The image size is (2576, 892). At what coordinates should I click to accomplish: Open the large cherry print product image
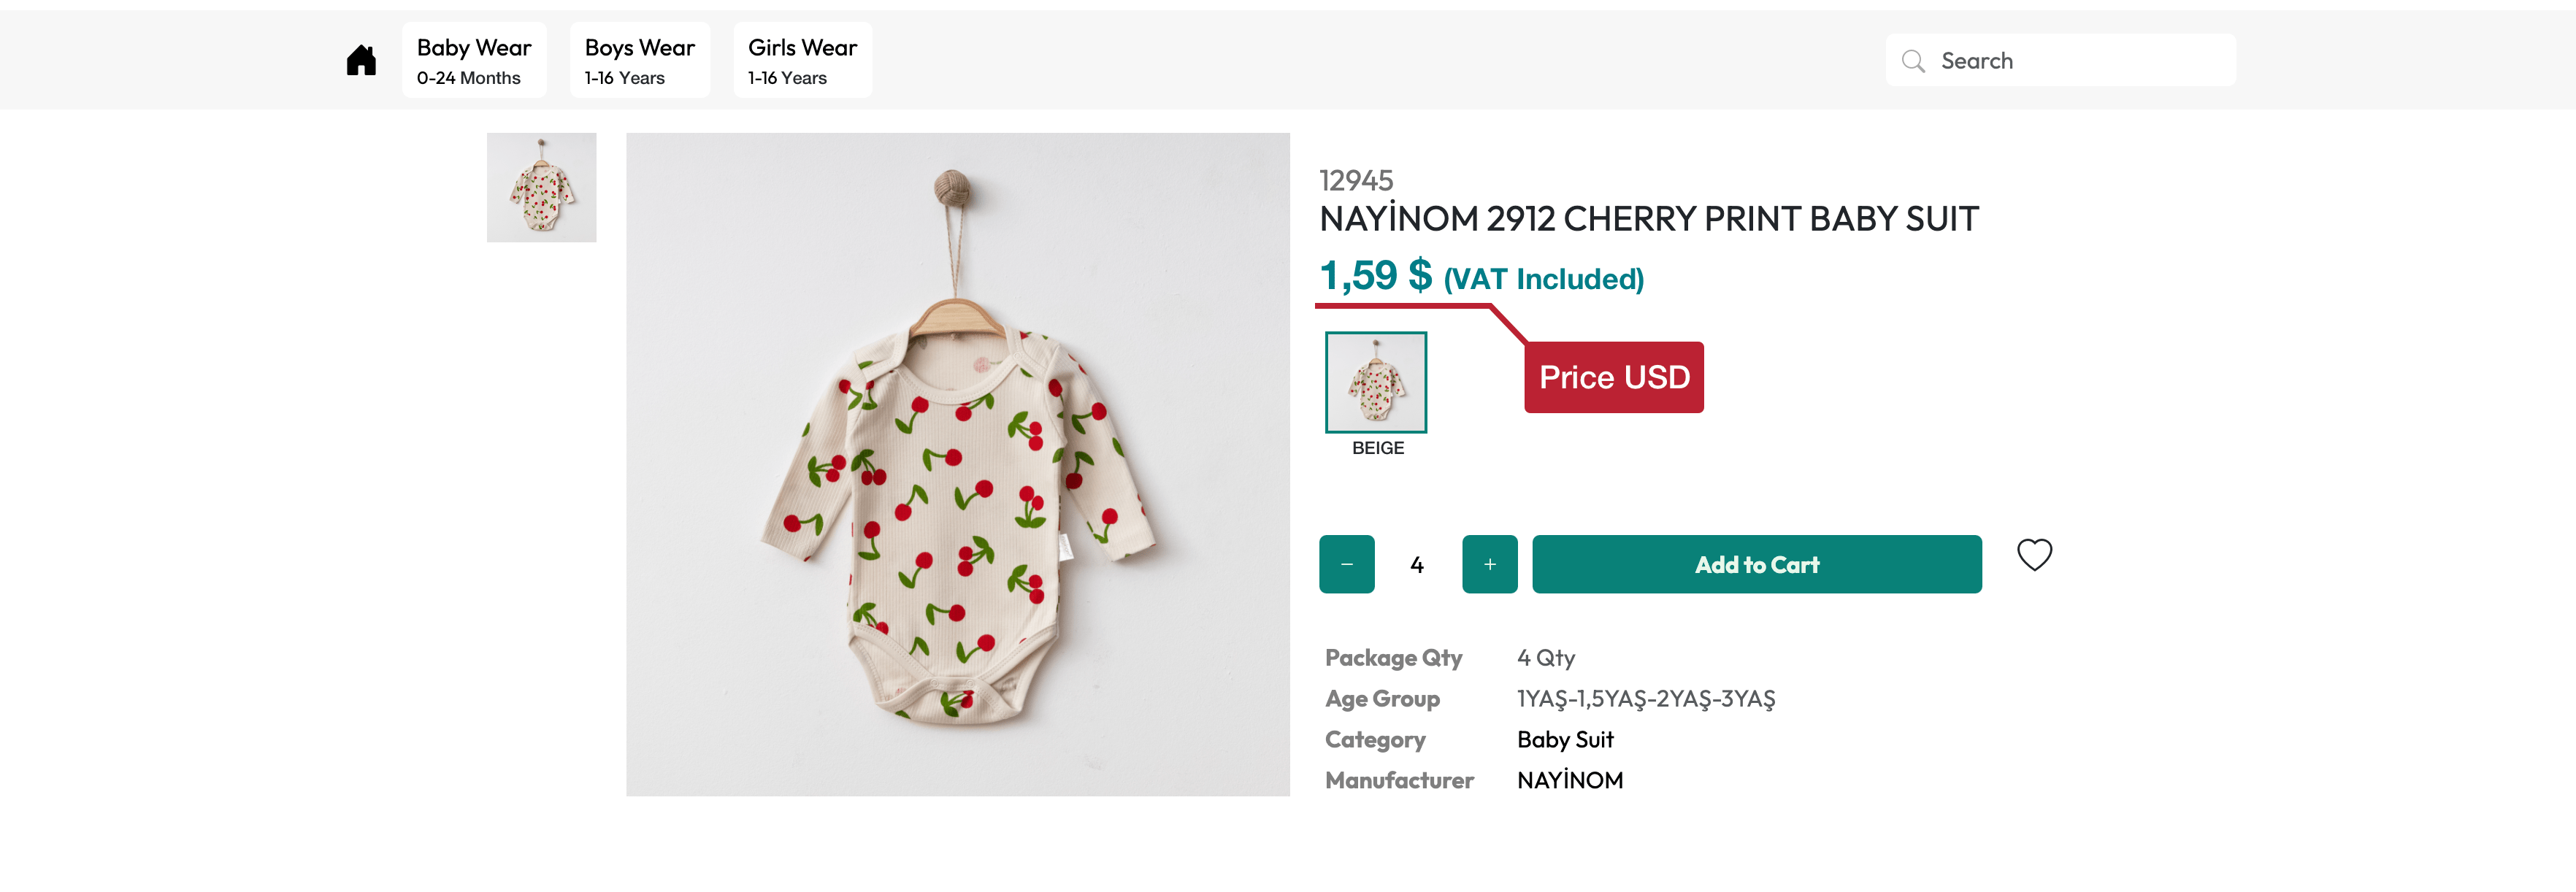coord(957,464)
